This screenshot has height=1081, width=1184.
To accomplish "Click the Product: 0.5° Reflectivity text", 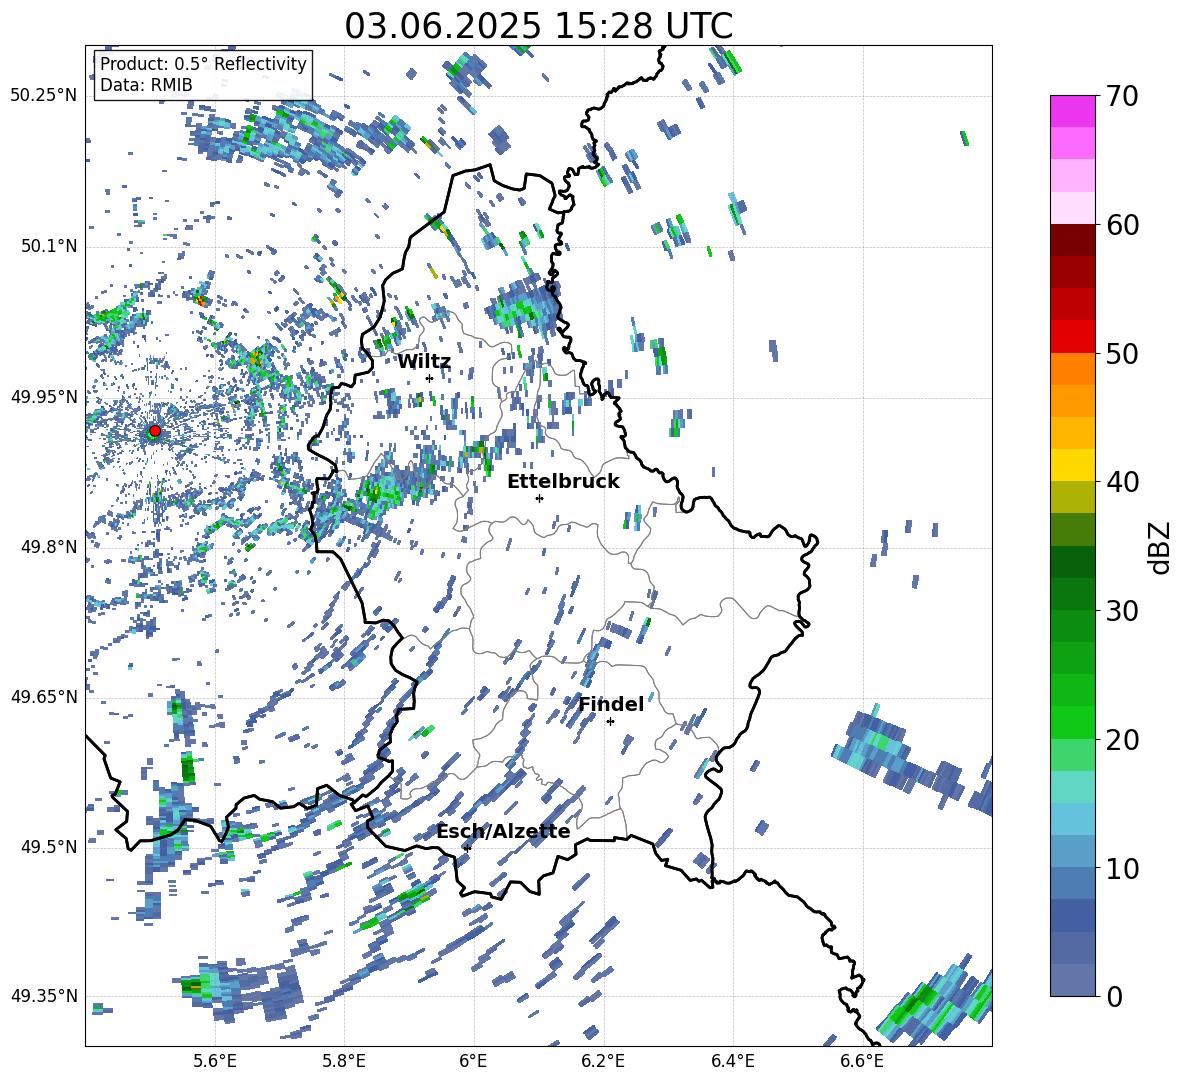I will [x=203, y=64].
